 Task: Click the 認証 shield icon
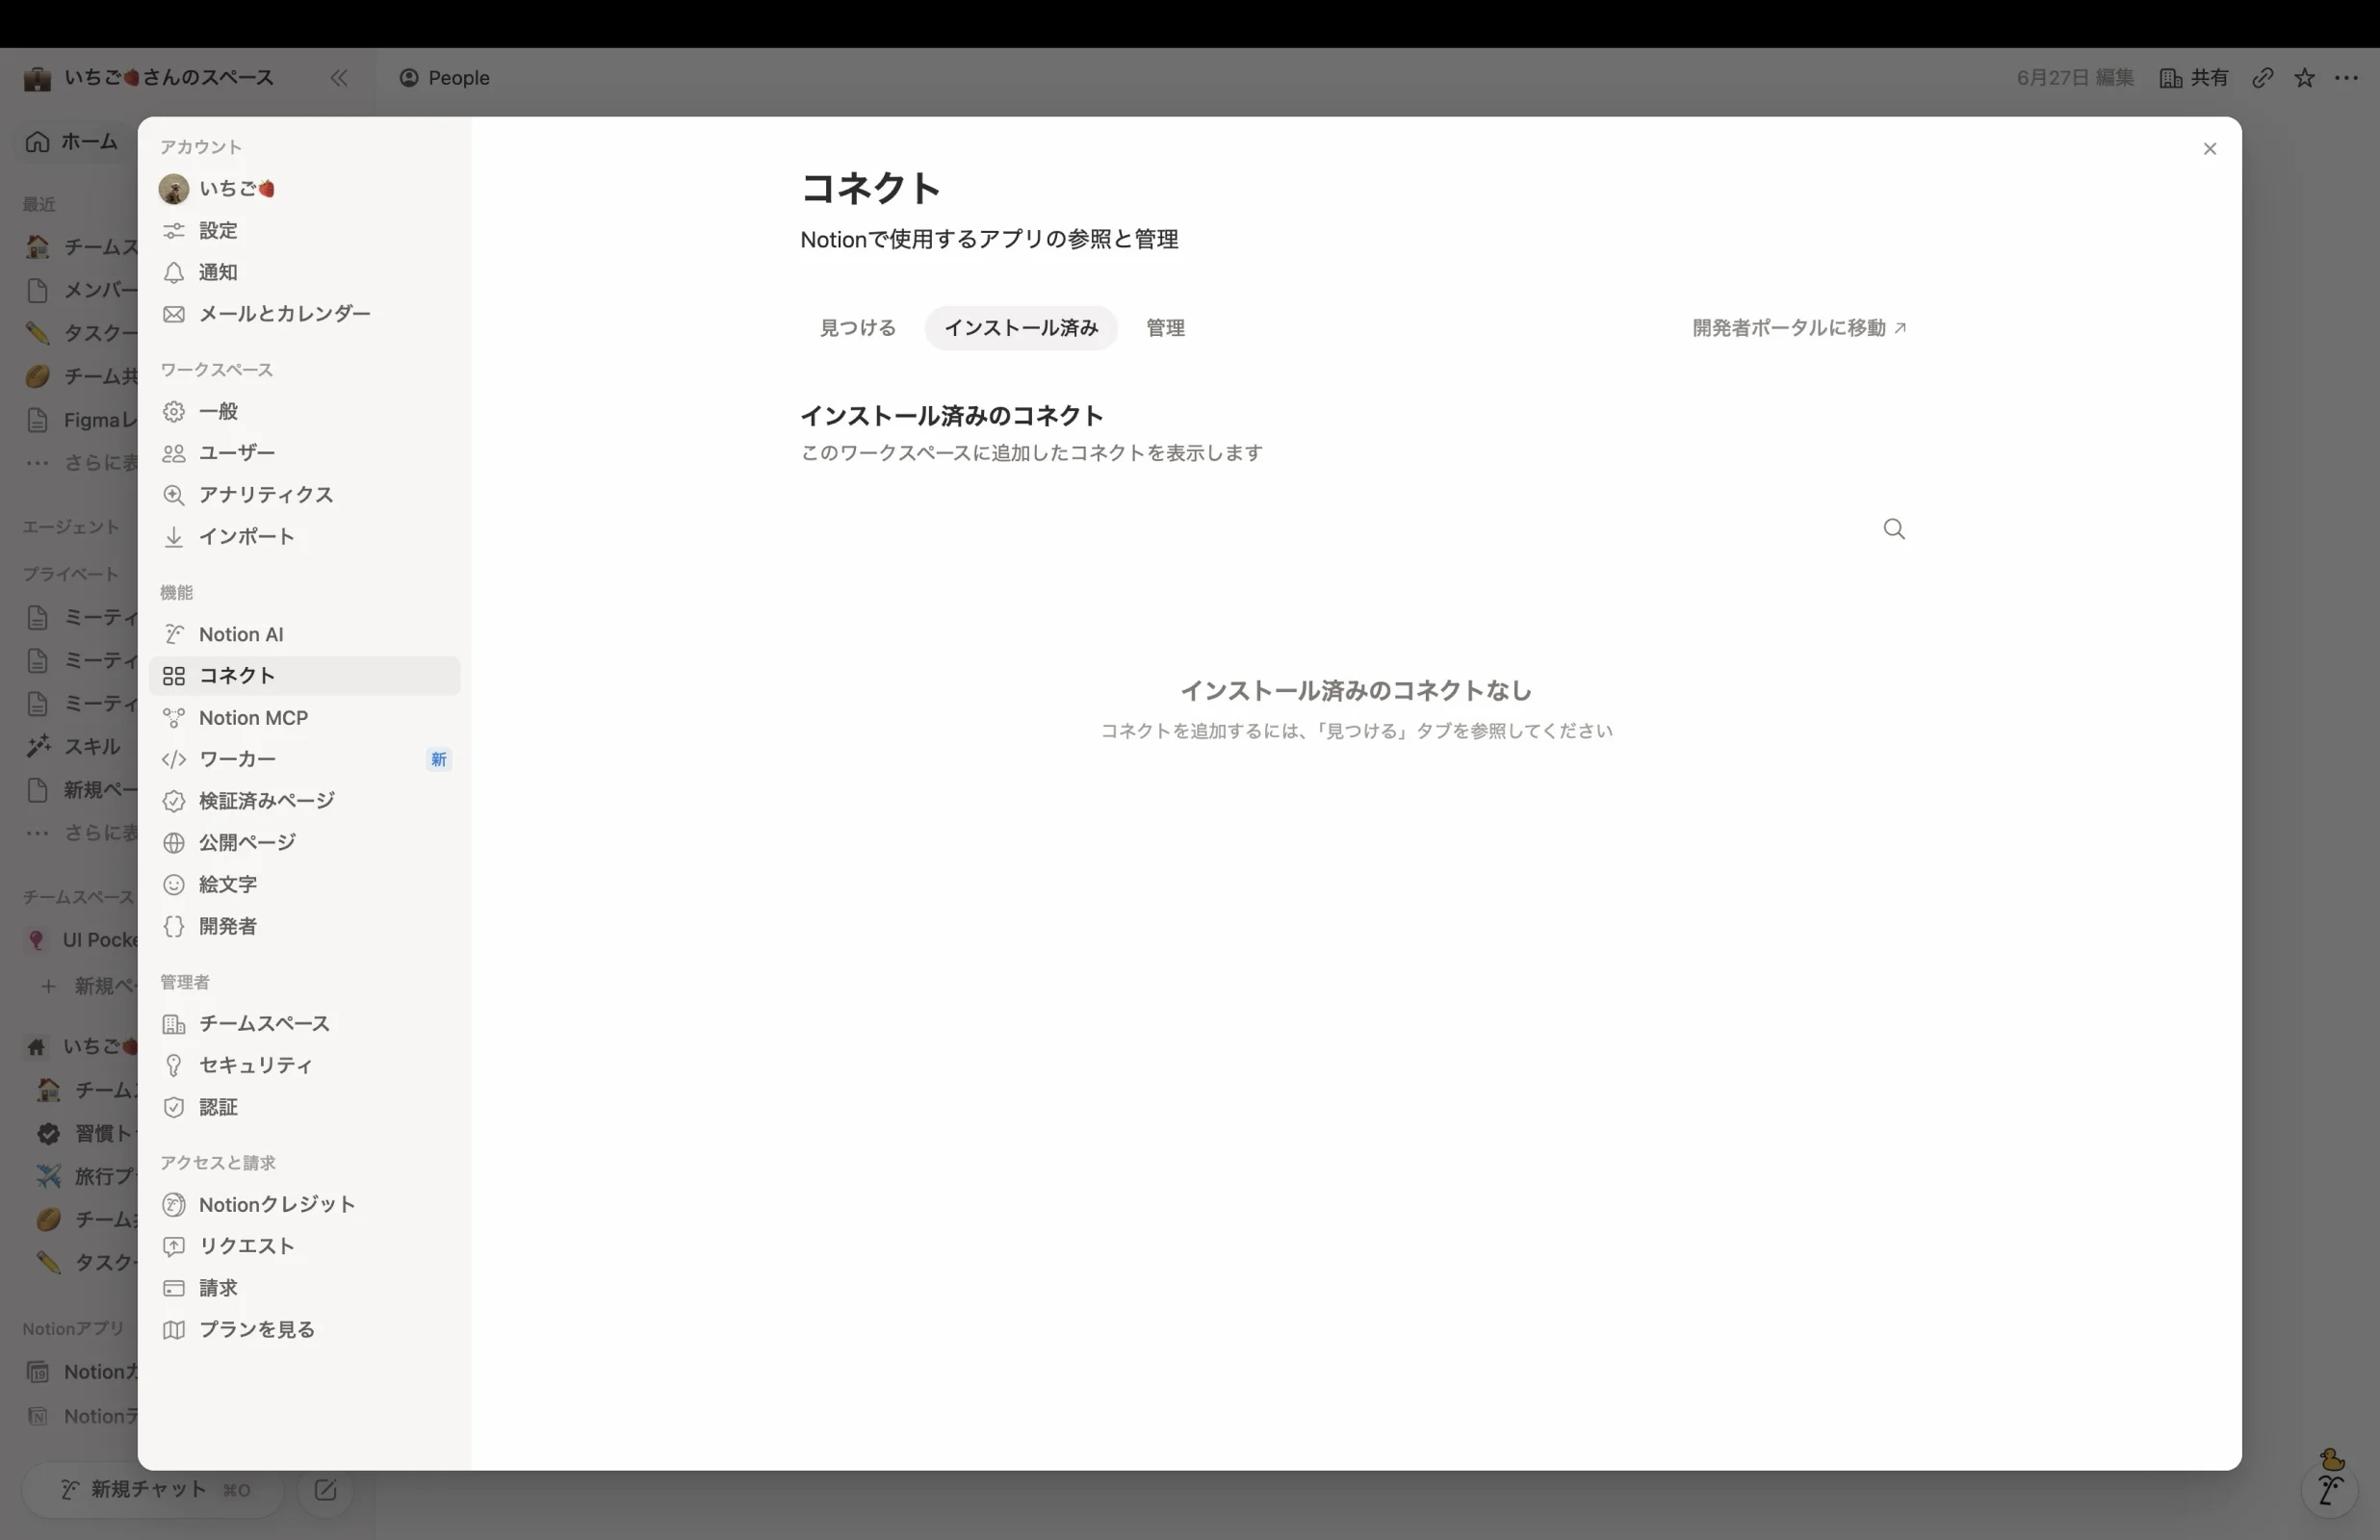click(x=174, y=1108)
